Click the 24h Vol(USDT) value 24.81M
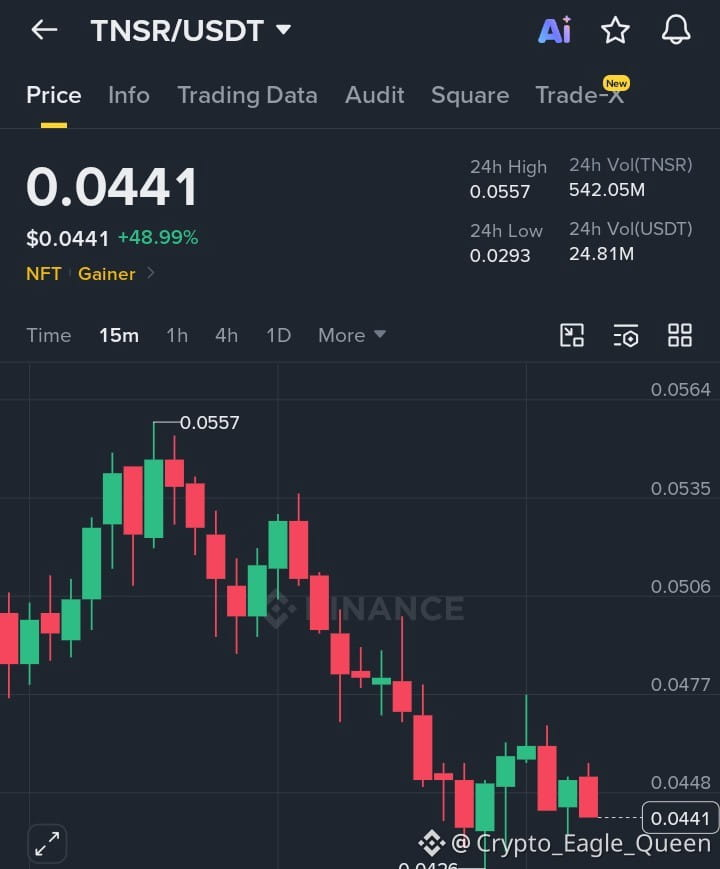 [x=601, y=254]
